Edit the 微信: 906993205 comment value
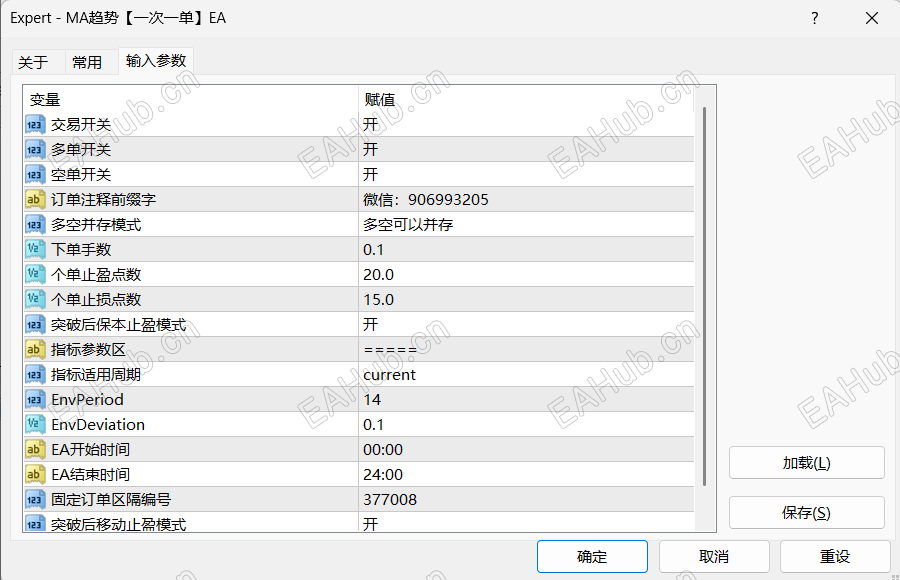This screenshot has height=580, width=900. click(x=526, y=199)
